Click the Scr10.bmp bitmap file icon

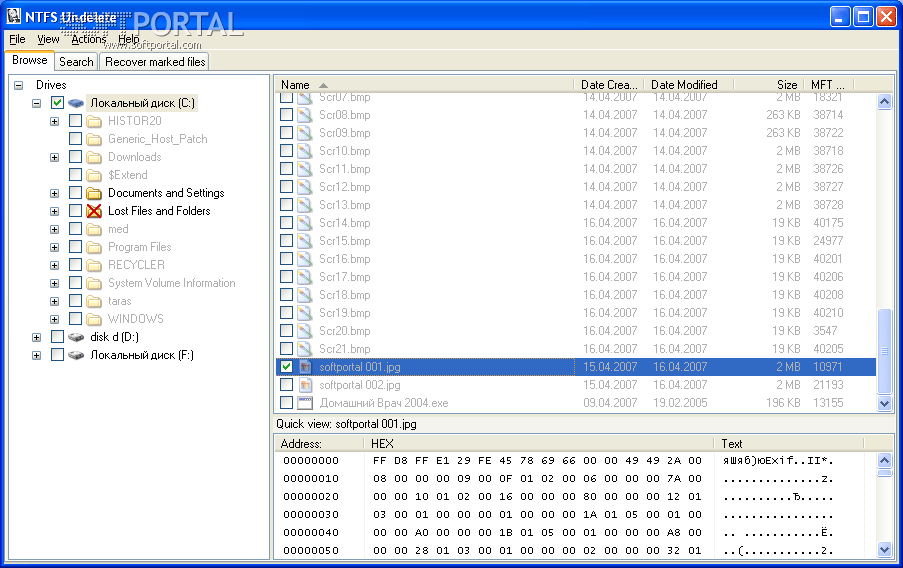(305, 151)
